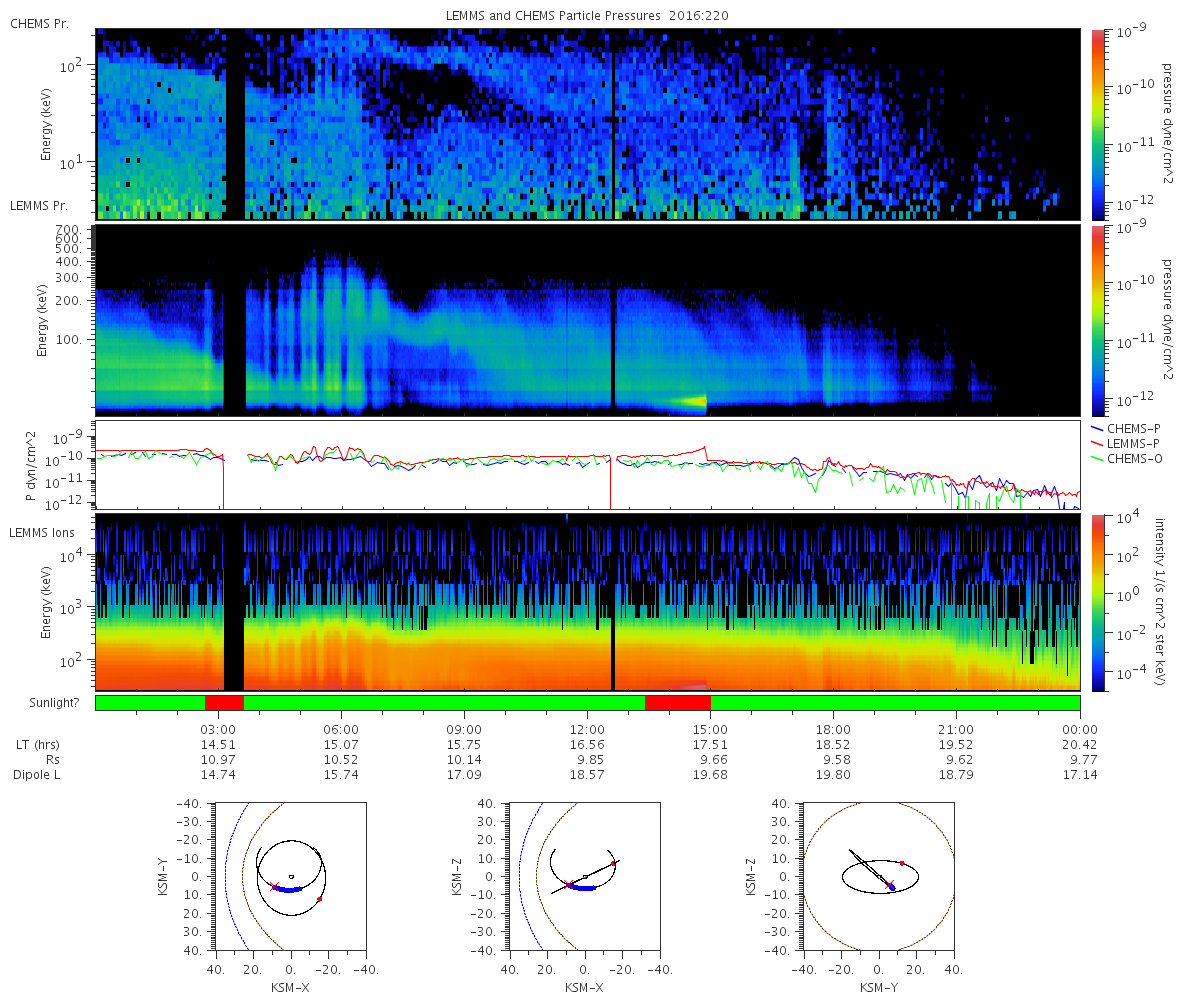Click the pressure color bar beside the CHEMS panel
Screen dimensions: 1200x1000
tap(1097, 124)
